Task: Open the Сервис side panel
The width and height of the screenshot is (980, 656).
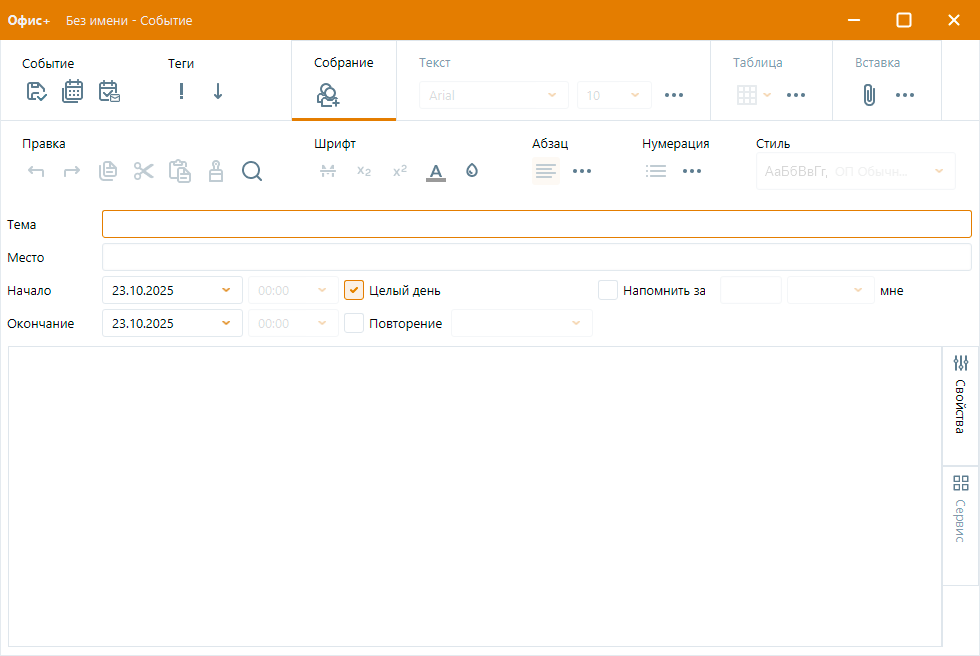Action: tap(959, 505)
